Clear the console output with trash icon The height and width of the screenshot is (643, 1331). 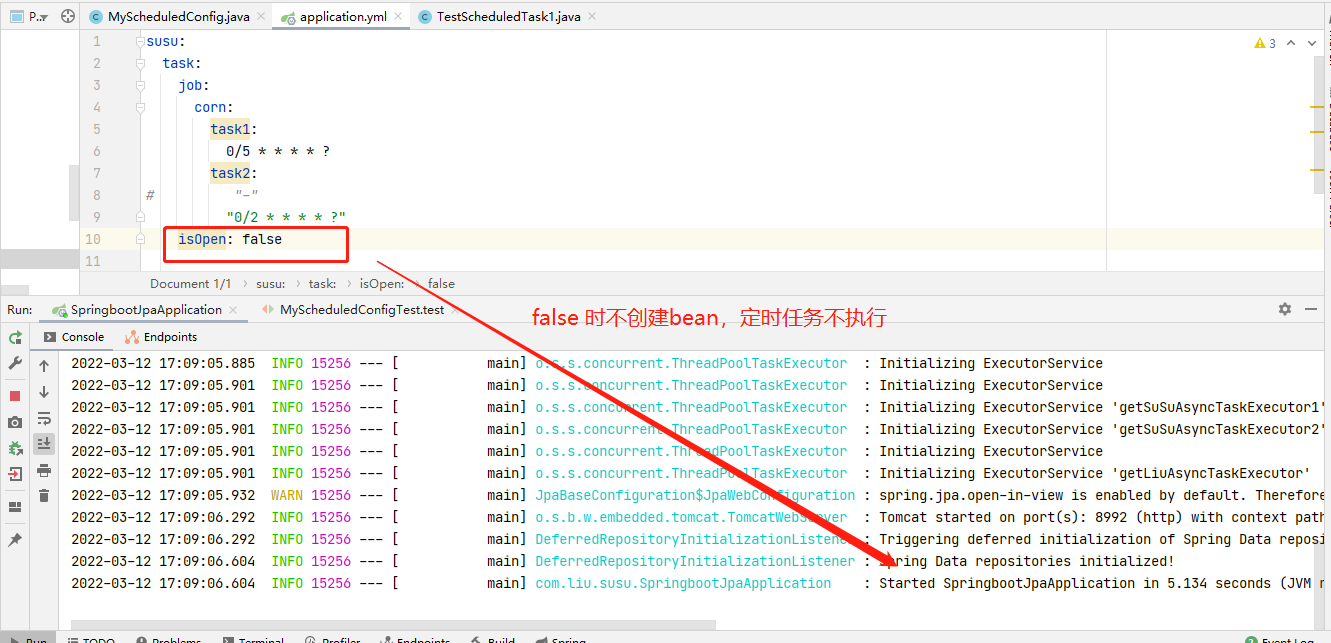[42, 496]
